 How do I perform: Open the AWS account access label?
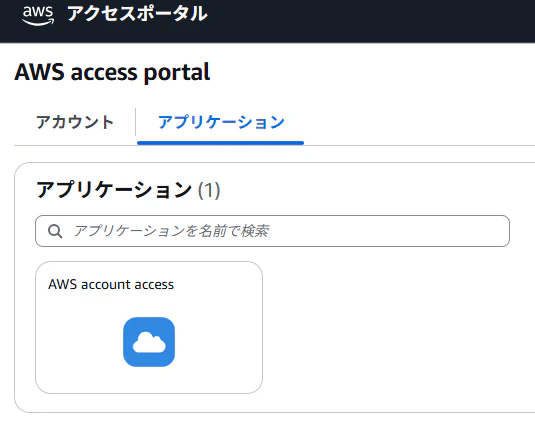111,284
